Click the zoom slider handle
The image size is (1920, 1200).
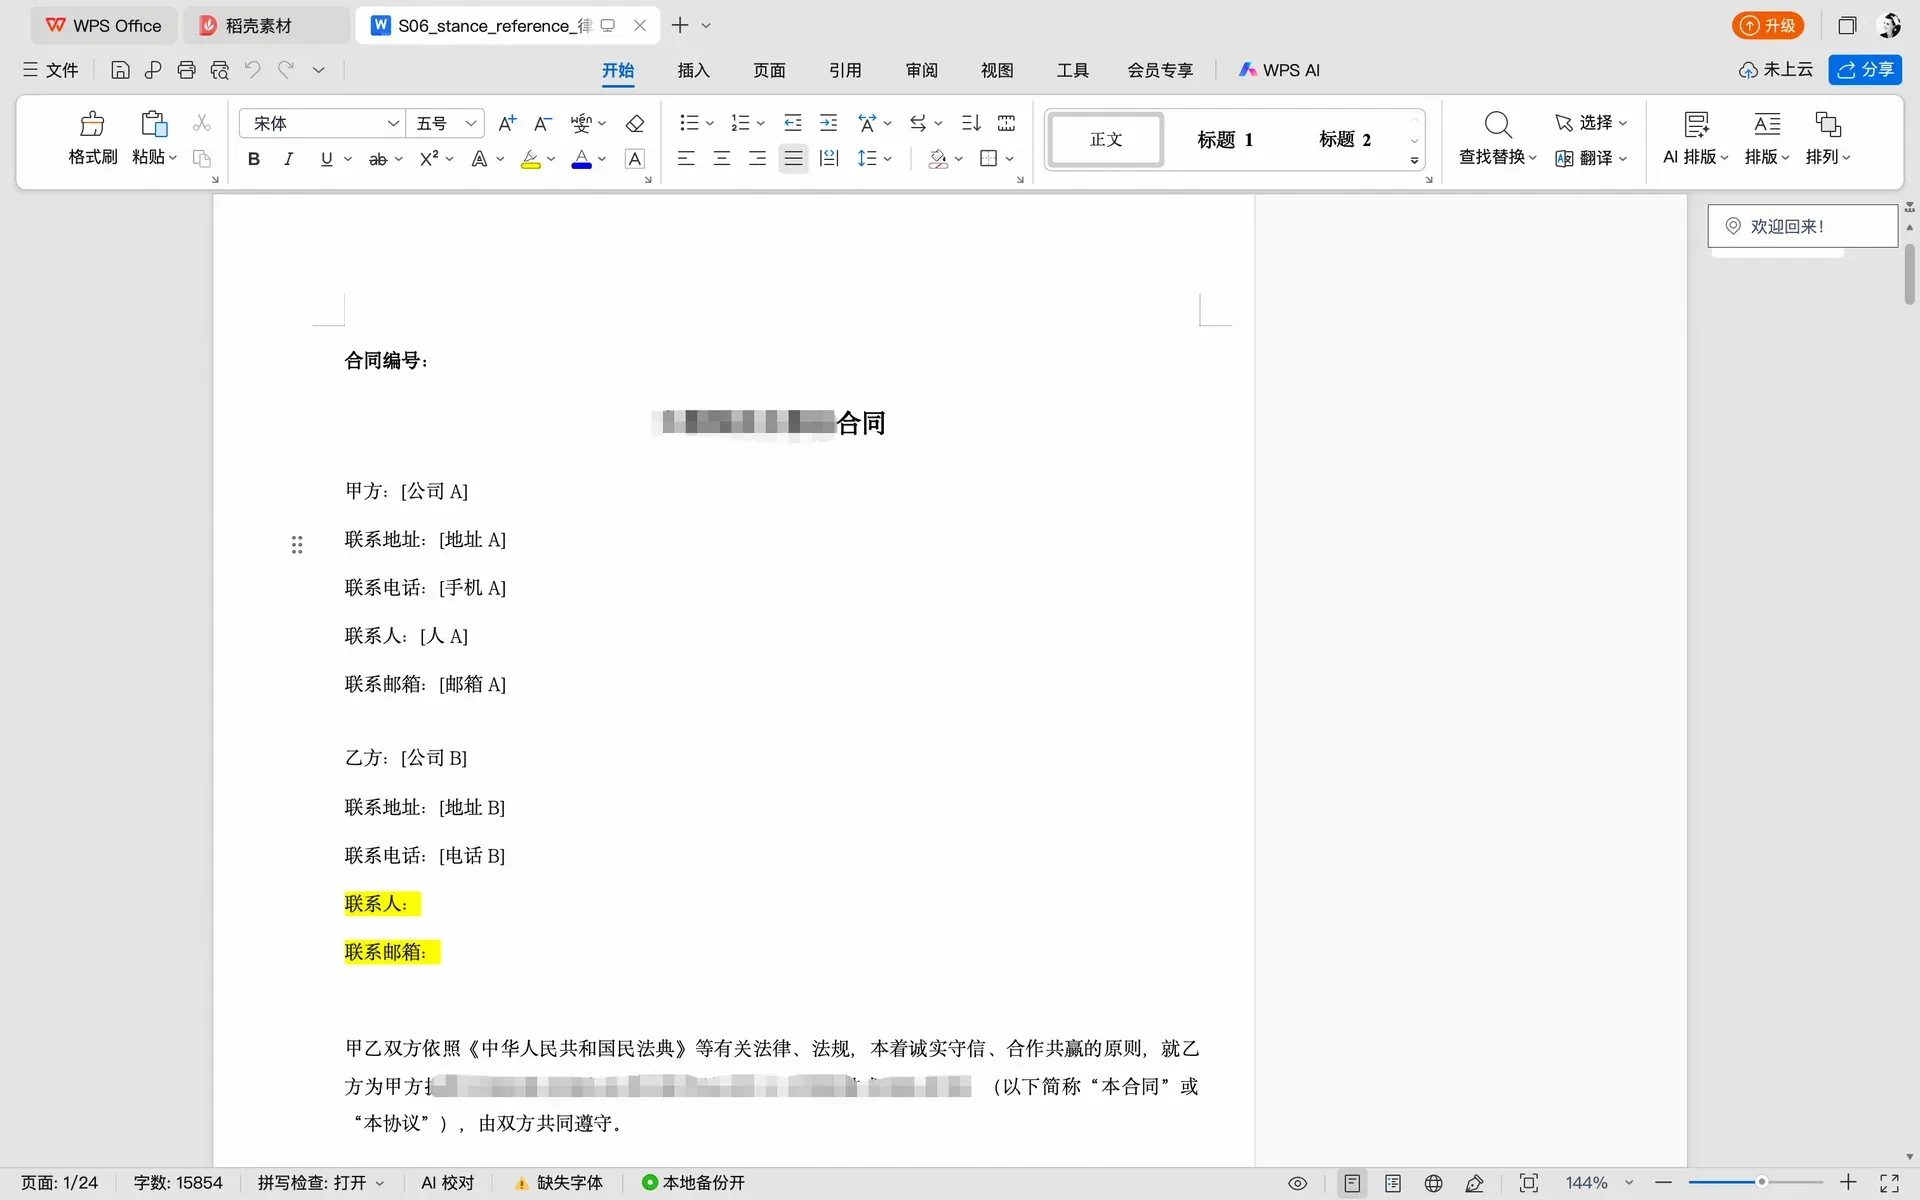click(x=1762, y=1183)
